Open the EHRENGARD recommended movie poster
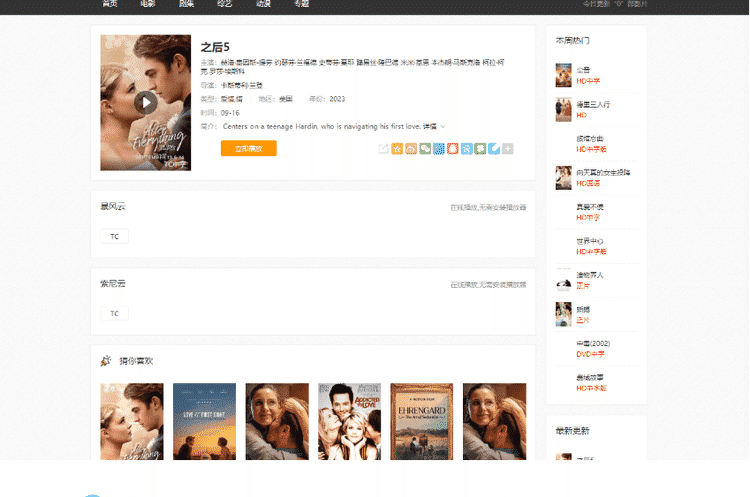This screenshot has width=750, height=497. click(421, 420)
